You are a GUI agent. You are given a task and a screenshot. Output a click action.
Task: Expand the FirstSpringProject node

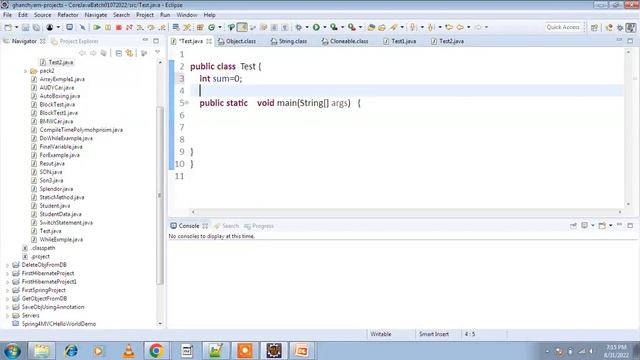7,290
